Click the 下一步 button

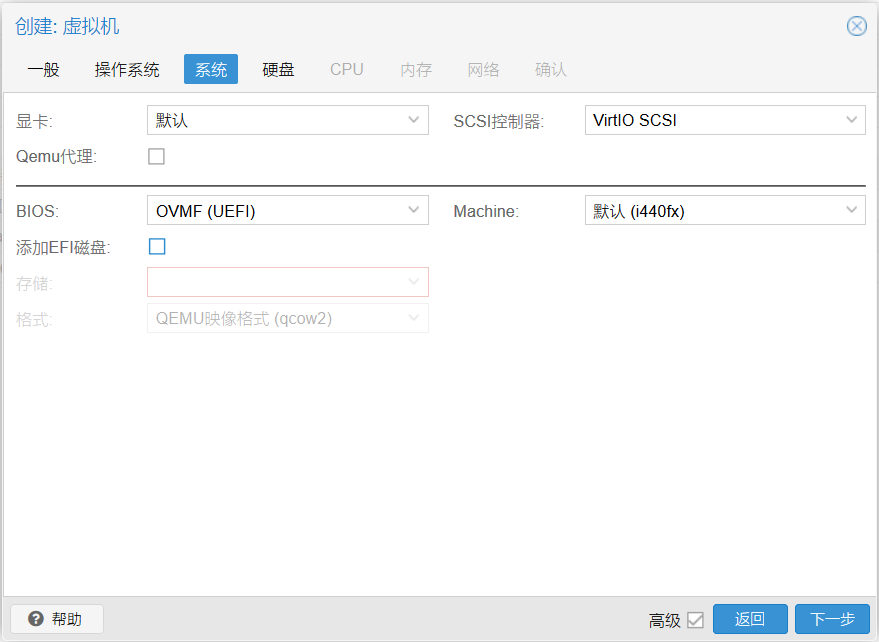point(832,619)
